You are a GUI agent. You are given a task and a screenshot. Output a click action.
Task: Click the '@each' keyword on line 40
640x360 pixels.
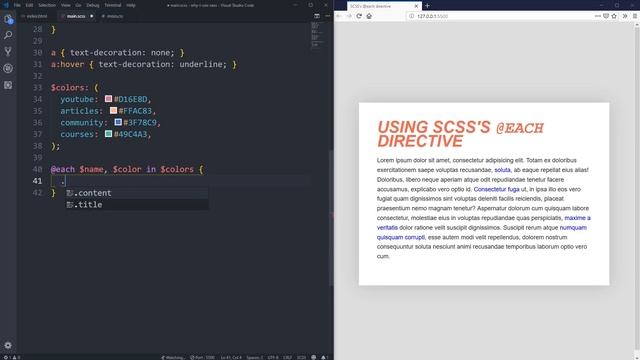pos(63,169)
